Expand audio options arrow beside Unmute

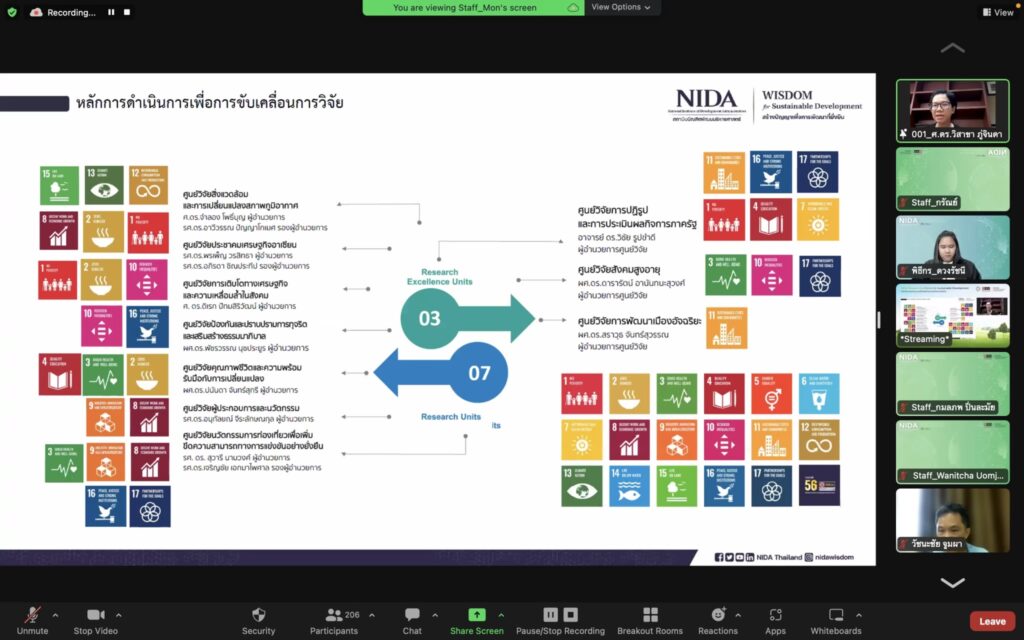[55, 615]
